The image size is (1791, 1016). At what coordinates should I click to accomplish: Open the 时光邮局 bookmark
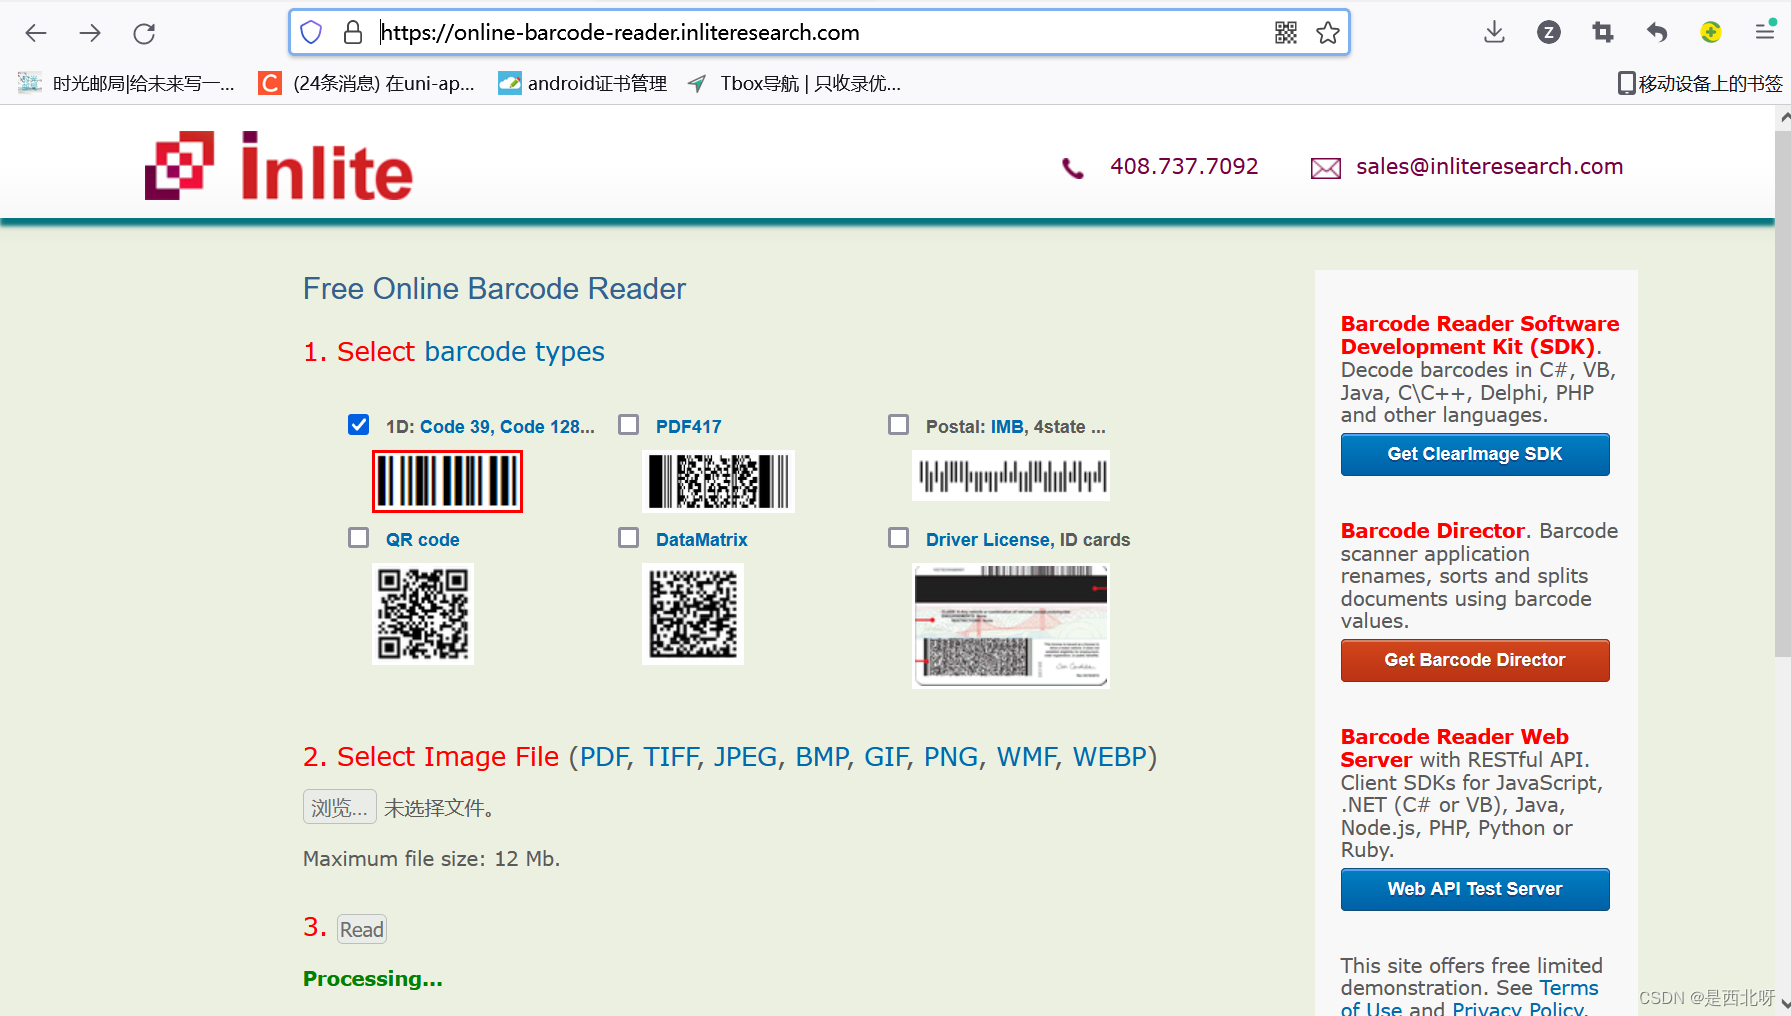pos(126,84)
